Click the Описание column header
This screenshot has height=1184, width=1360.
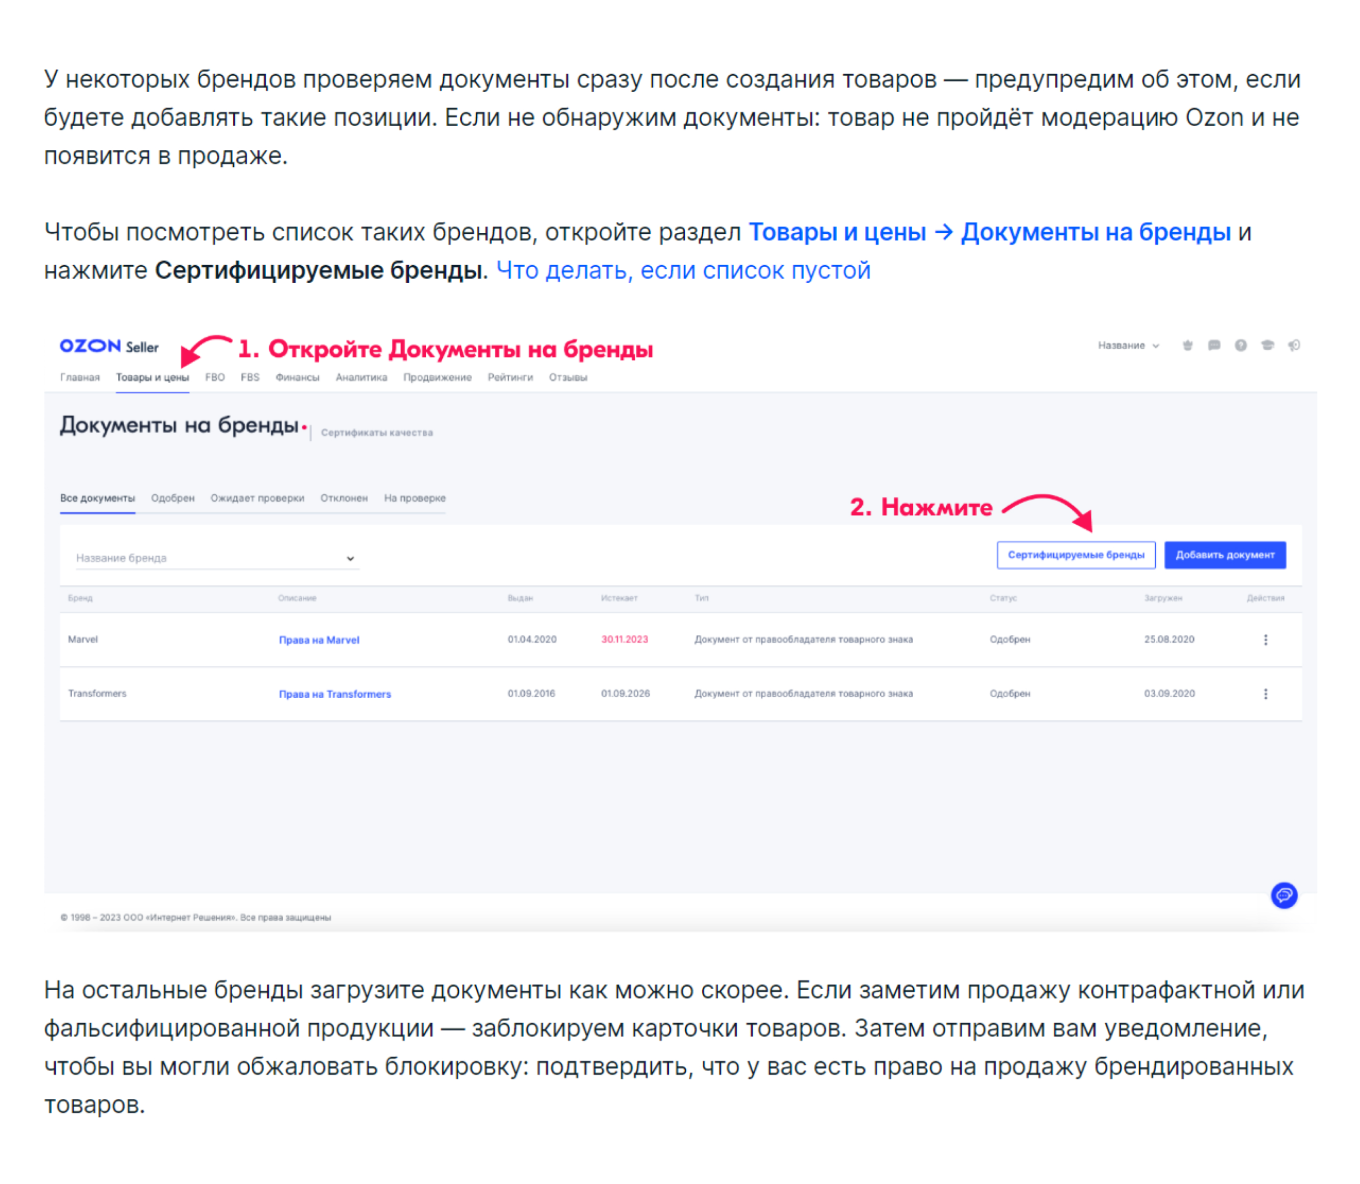click(x=297, y=598)
